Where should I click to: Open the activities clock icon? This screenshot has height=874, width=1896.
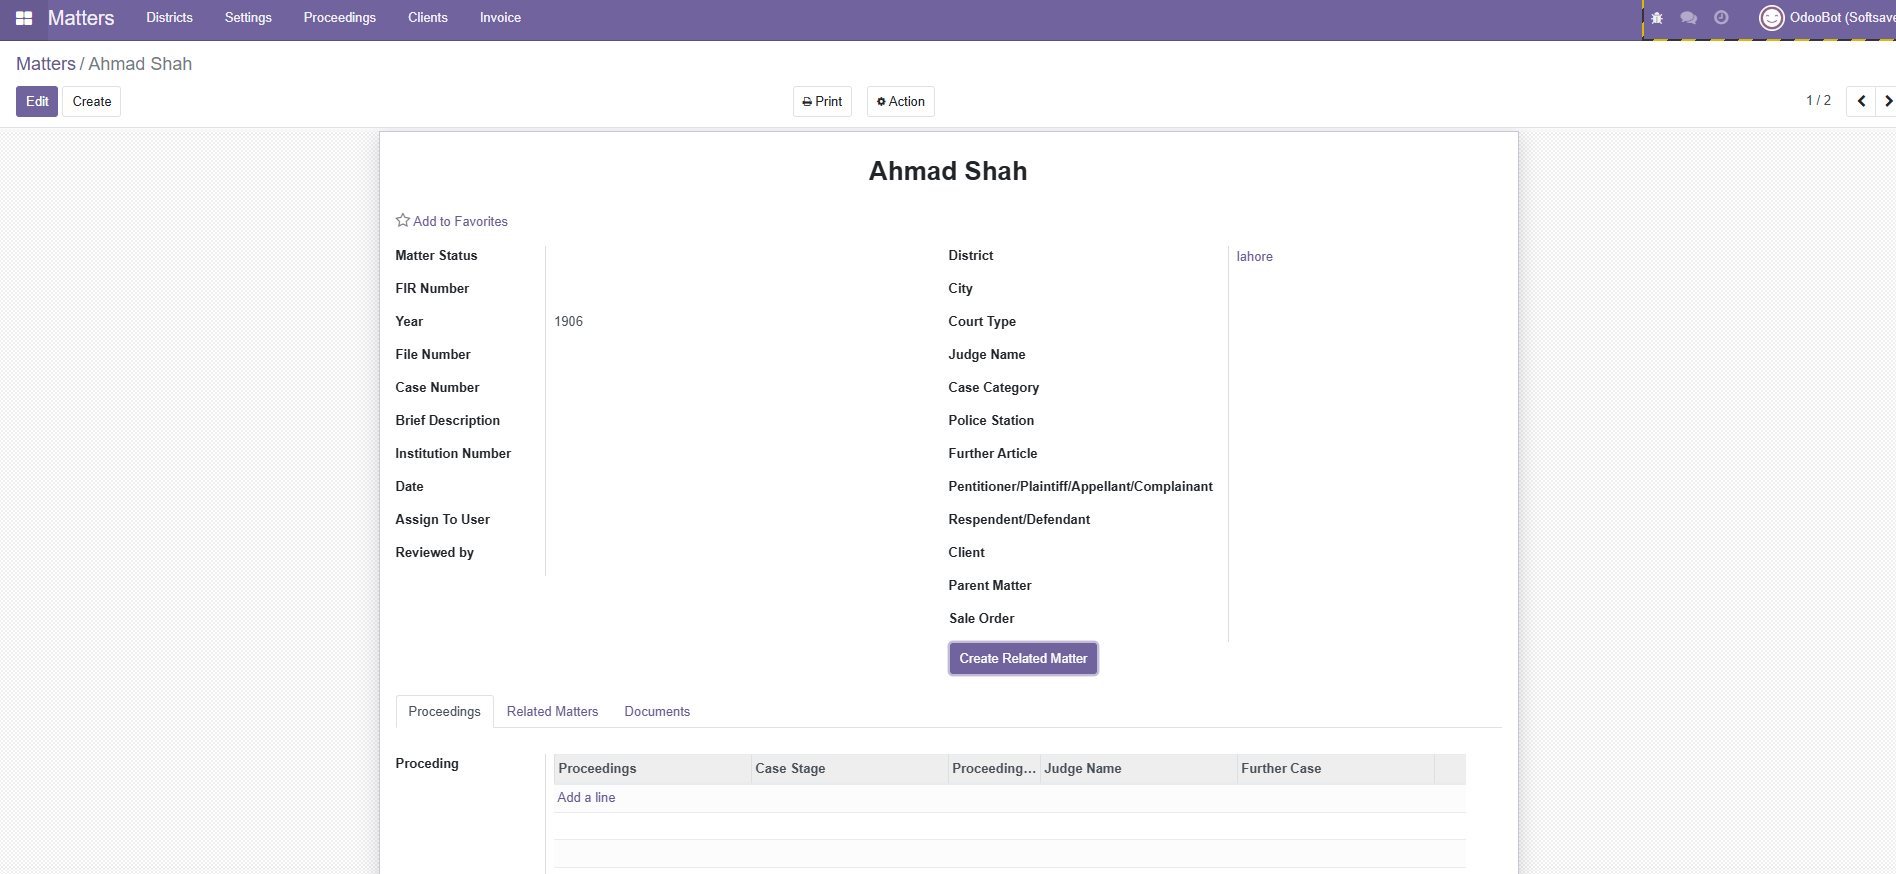1721,18
